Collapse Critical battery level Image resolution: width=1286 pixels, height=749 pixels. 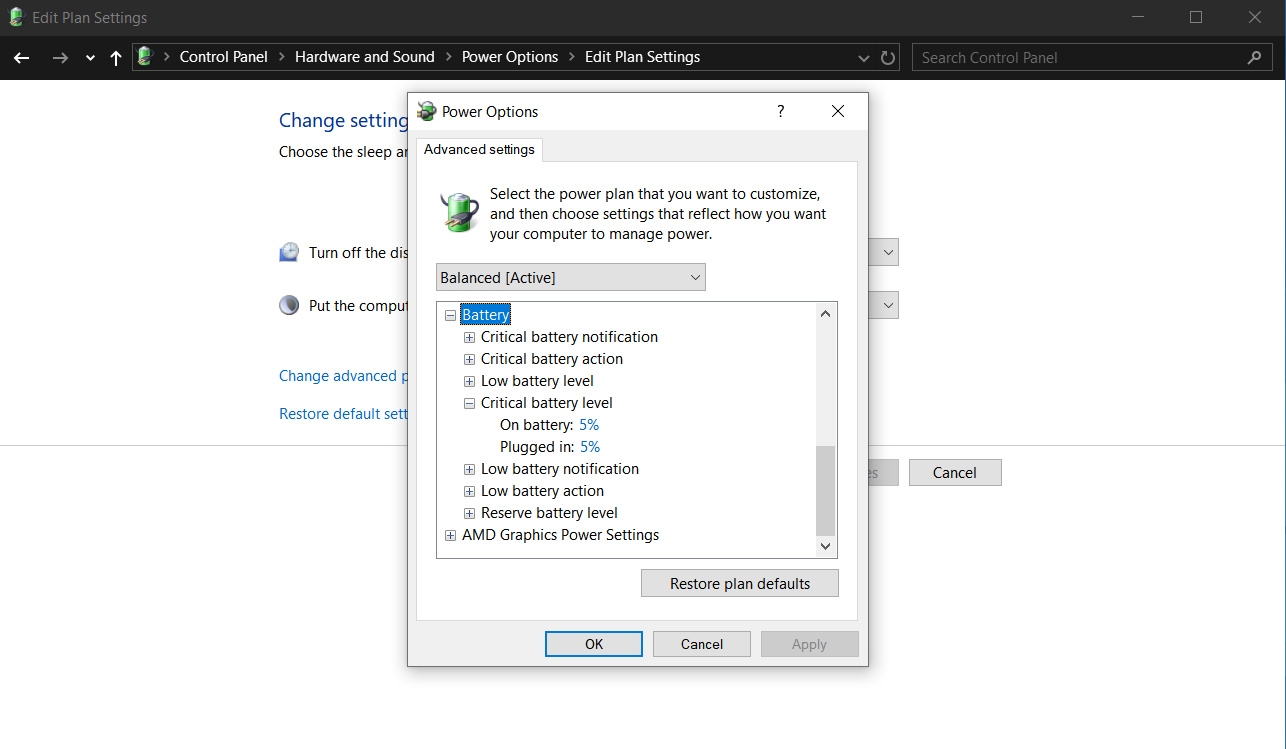[x=469, y=403]
